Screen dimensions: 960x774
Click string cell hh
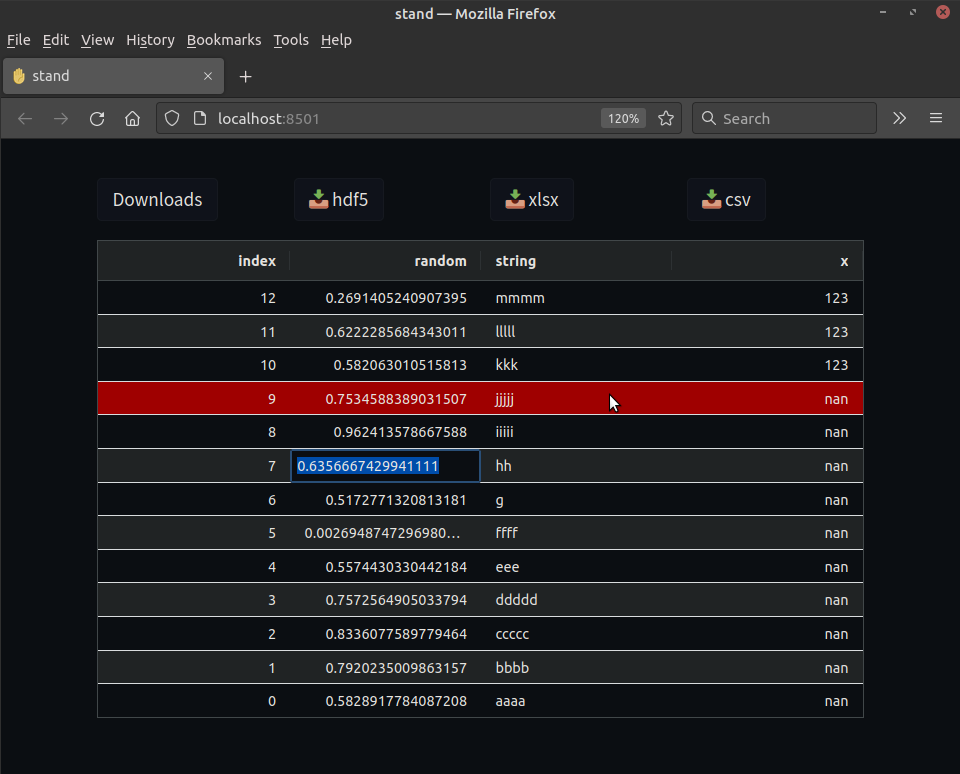(x=576, y=466)
